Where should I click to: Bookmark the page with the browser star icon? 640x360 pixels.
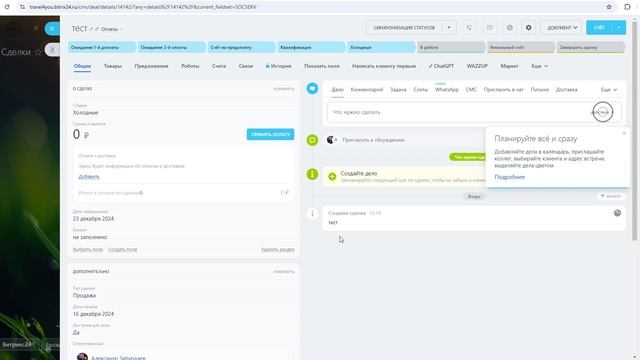[x=609, y=7]
